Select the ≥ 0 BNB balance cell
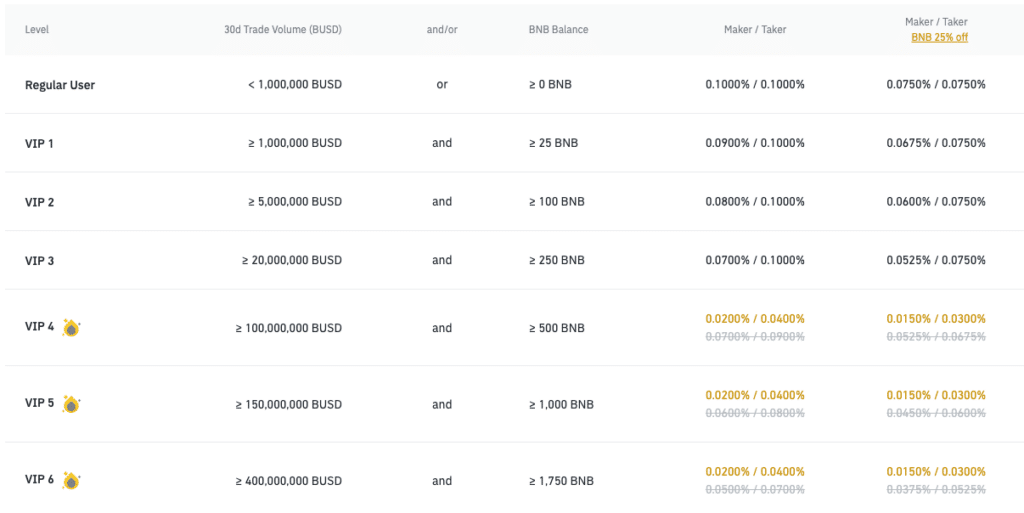The height and width of the screenshot is (513, 1024). click(x=550, y=85)
